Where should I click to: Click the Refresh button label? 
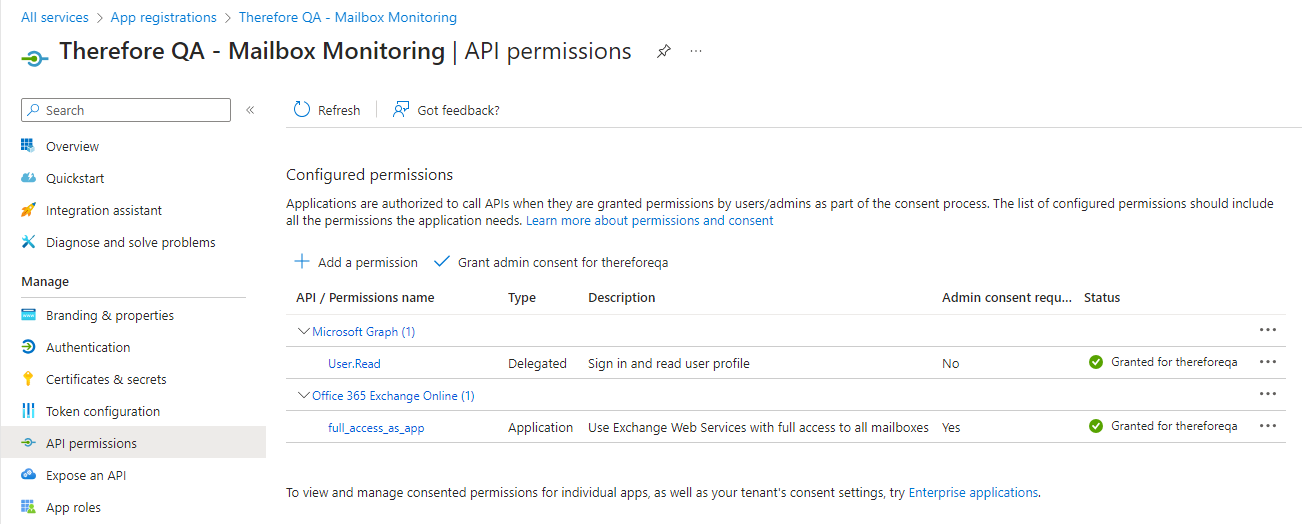(x=339, y=110)
